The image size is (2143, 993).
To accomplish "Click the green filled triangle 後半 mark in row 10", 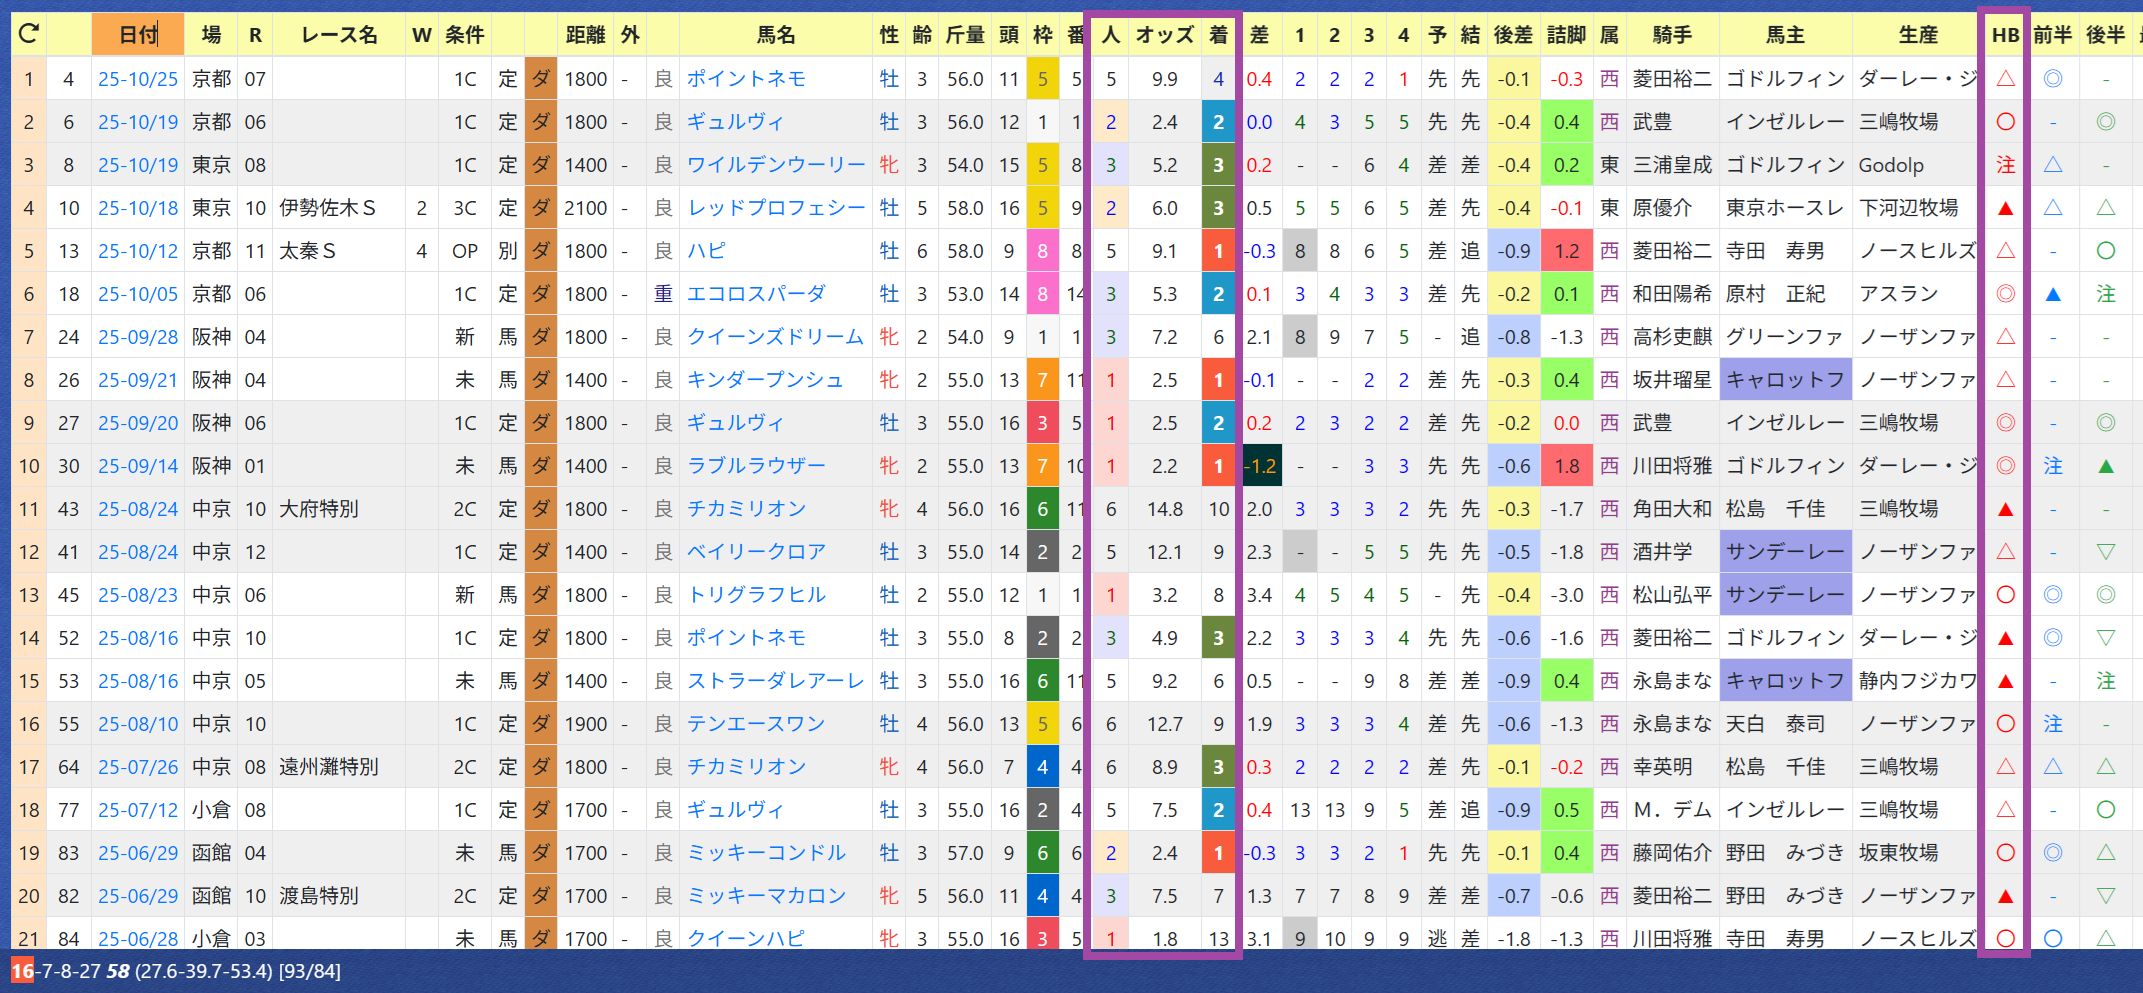I will coord(2105,466).
